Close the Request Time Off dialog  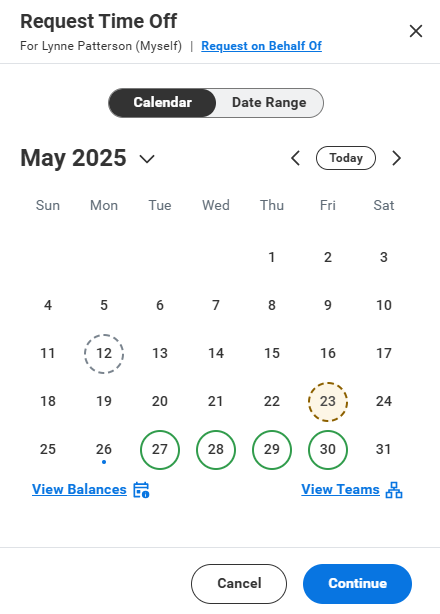point(416,31)
